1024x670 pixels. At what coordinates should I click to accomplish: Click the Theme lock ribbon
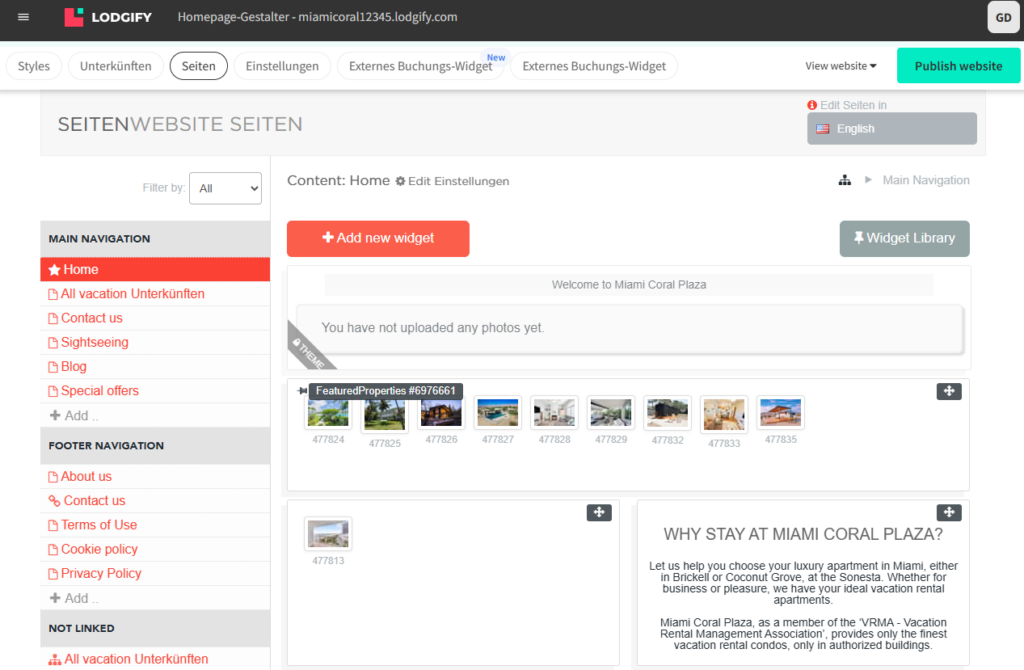(x=310, y=349)
